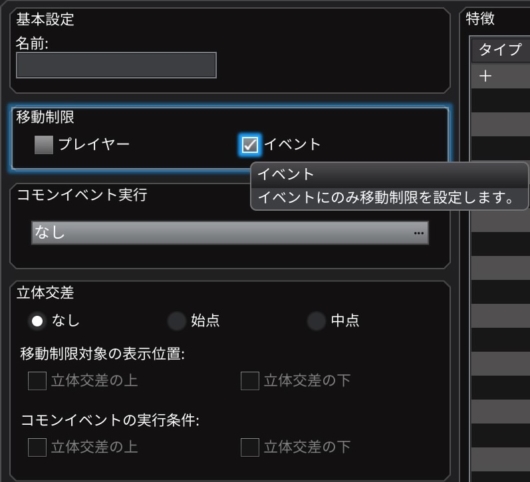Image resolution: width=530 pixels, height=482 pixels.
Task: Check 立体交差の上 under コモンイベントの実行条件
Action: (x=37, y=447)
